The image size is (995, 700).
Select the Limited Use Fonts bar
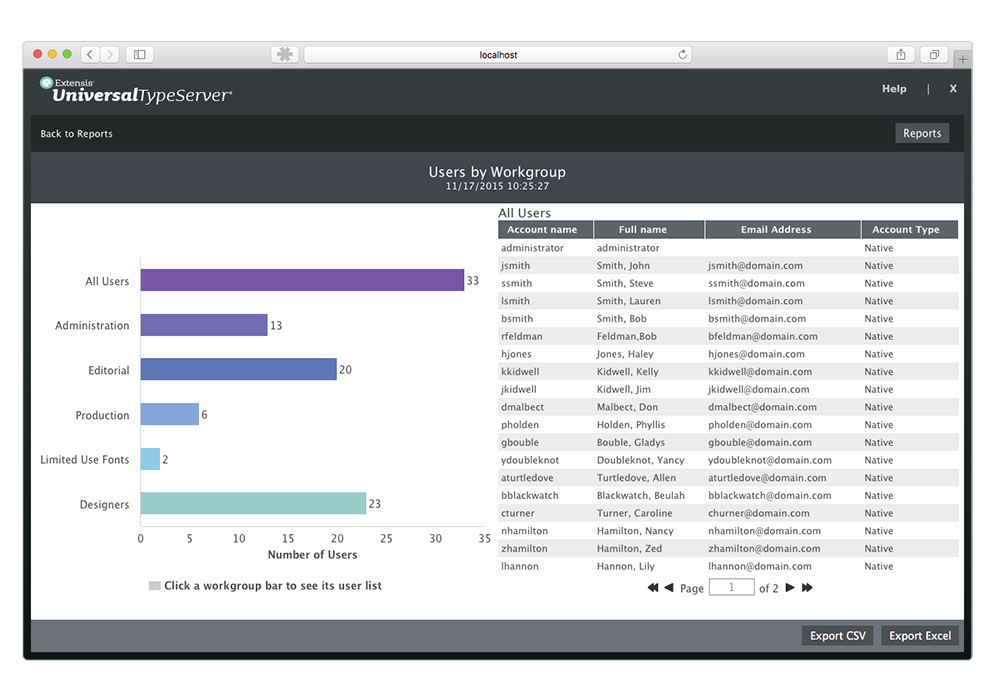point(150,459)
